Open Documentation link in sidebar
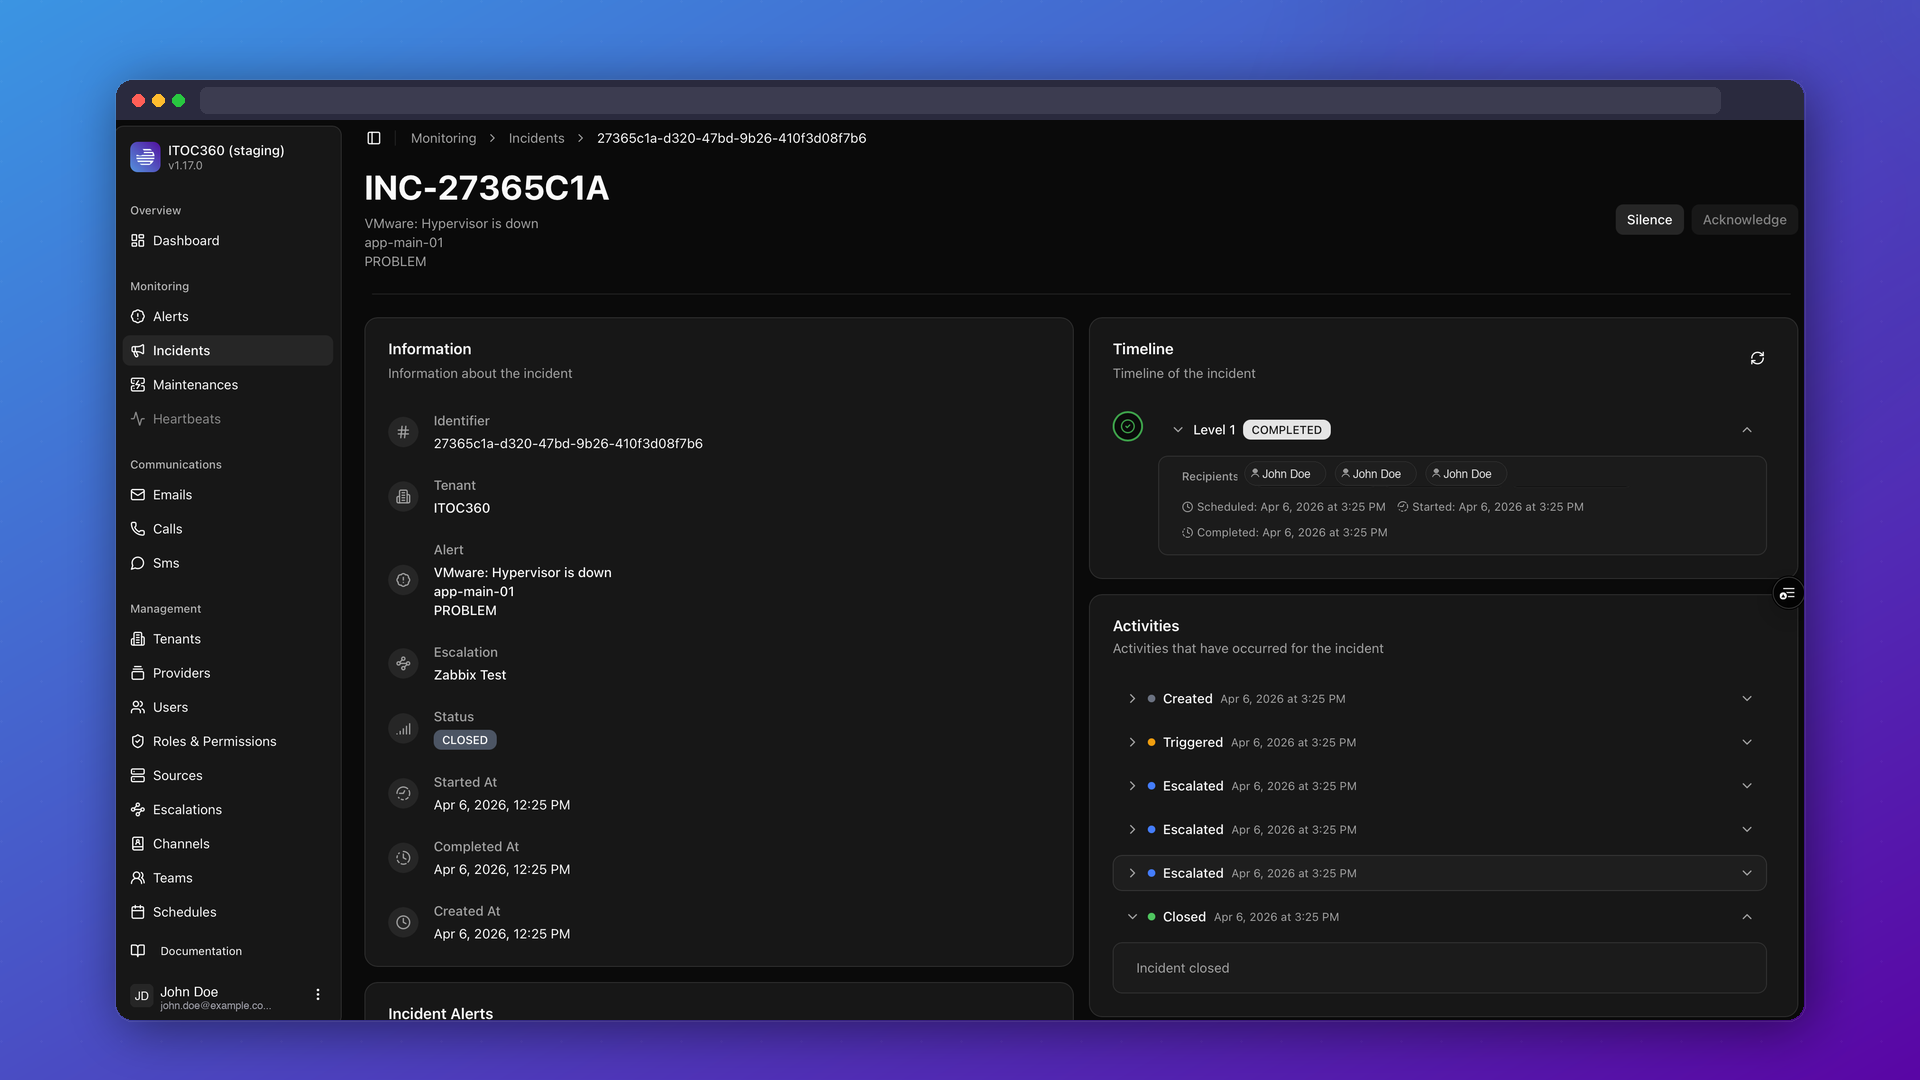The width and height of the screenshot is (1920, 1080). coord(200,951)
